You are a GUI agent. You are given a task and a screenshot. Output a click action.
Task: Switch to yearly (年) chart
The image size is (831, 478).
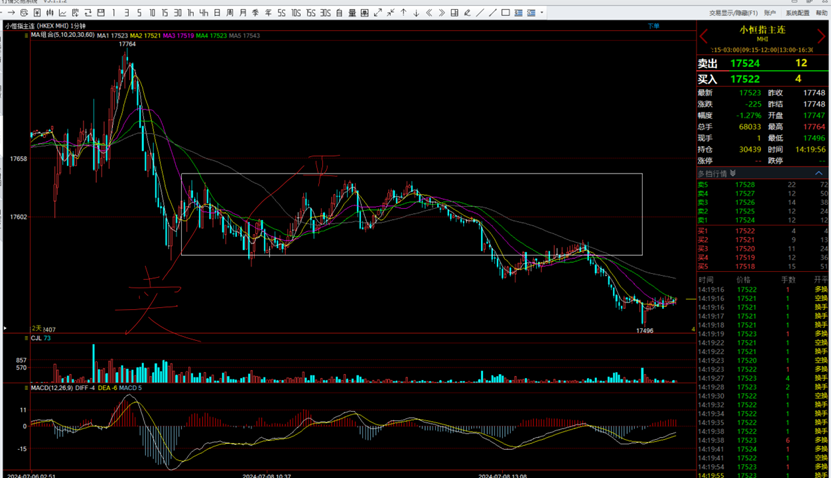pyautogui.click(x=268, y=13)
